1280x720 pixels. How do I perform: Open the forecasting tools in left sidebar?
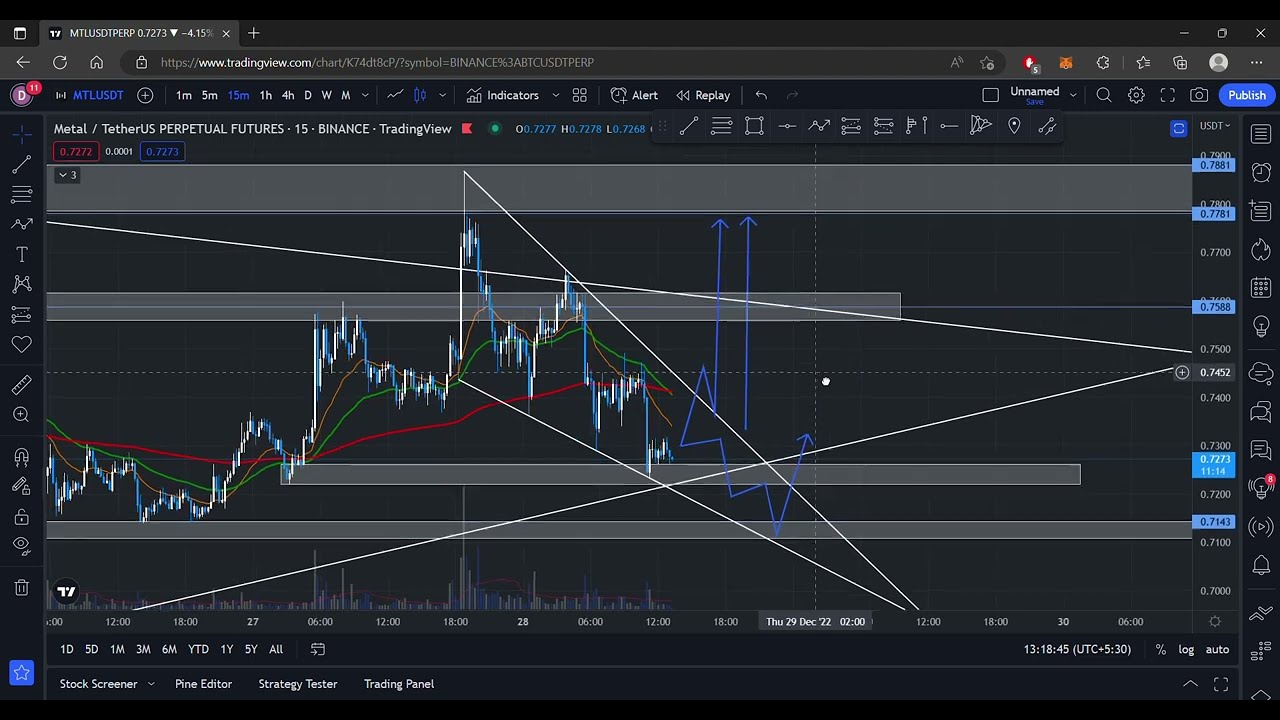(21, 315)
